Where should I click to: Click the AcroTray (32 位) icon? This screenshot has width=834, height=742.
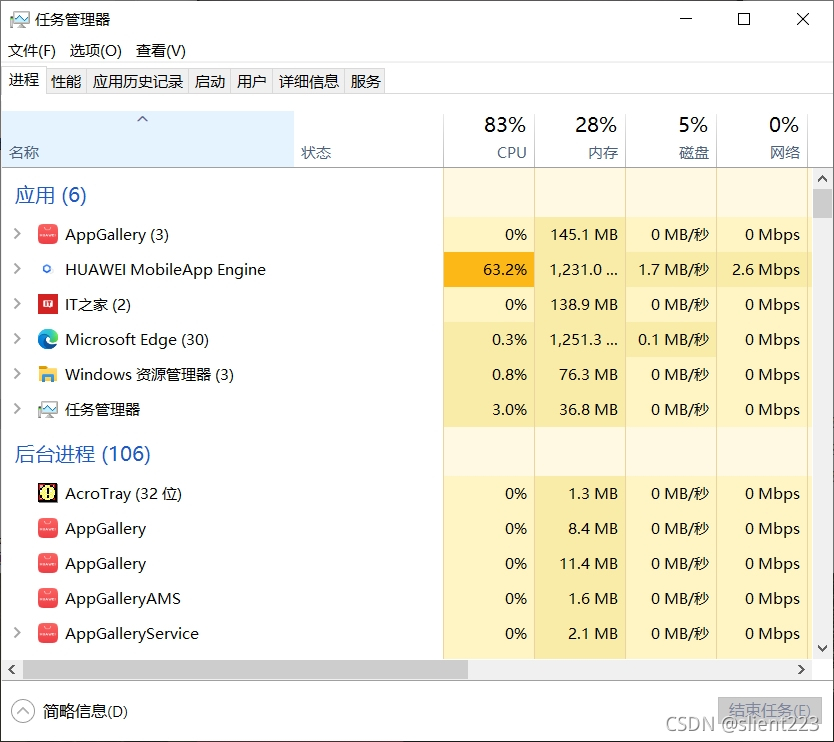pyautogui.click(x=48, y=493)
